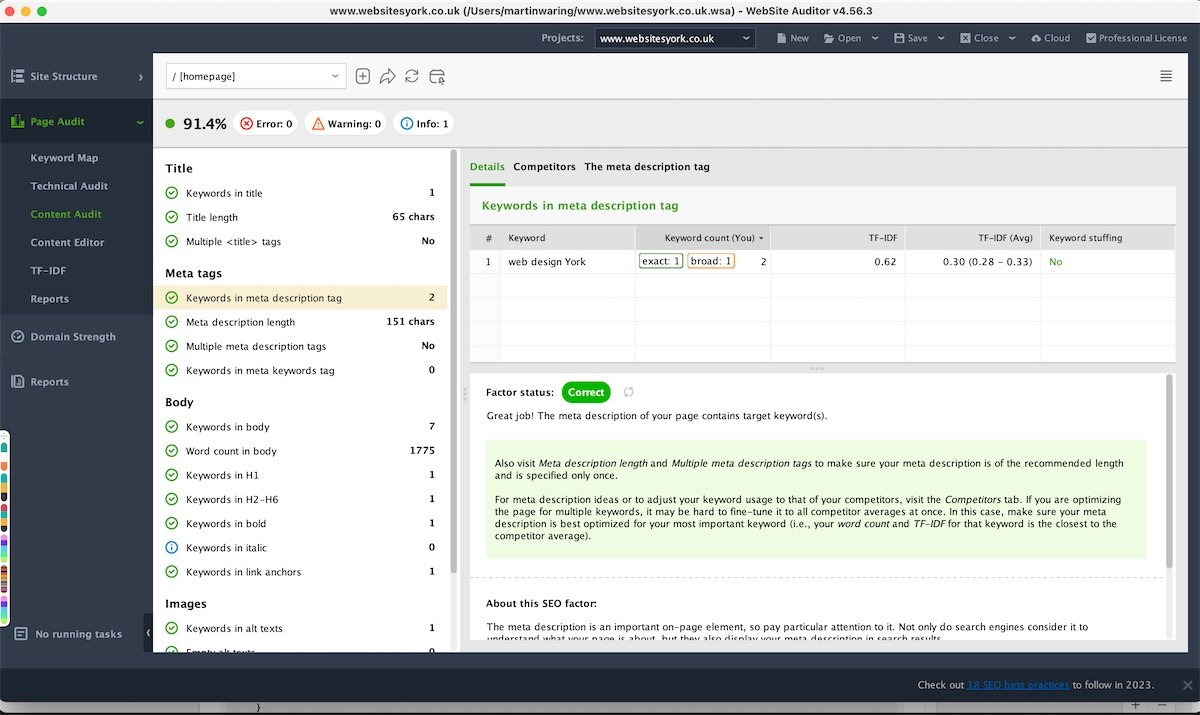1200x715 pixels.
Task: Select Keywords in meta description tag row
Action: point(300,298)
